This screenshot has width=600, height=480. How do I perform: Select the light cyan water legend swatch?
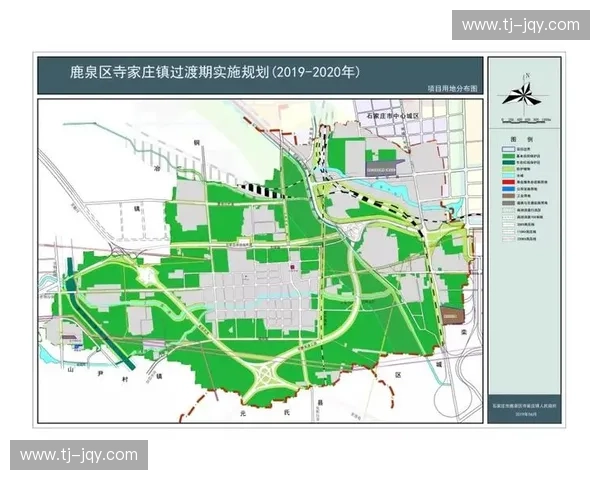(x=508, y=176)
